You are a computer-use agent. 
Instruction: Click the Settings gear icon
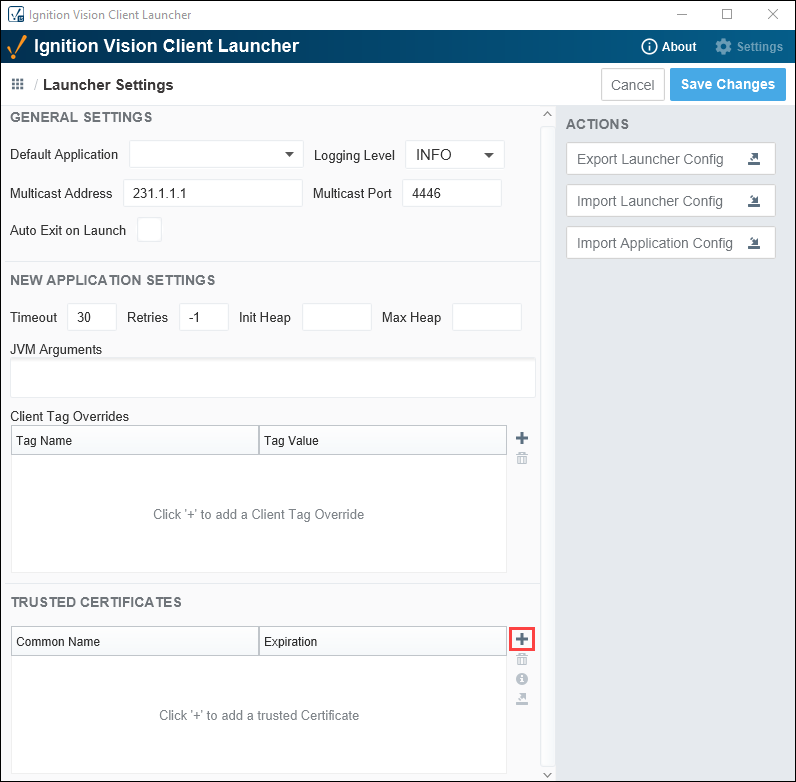[723, 47]
